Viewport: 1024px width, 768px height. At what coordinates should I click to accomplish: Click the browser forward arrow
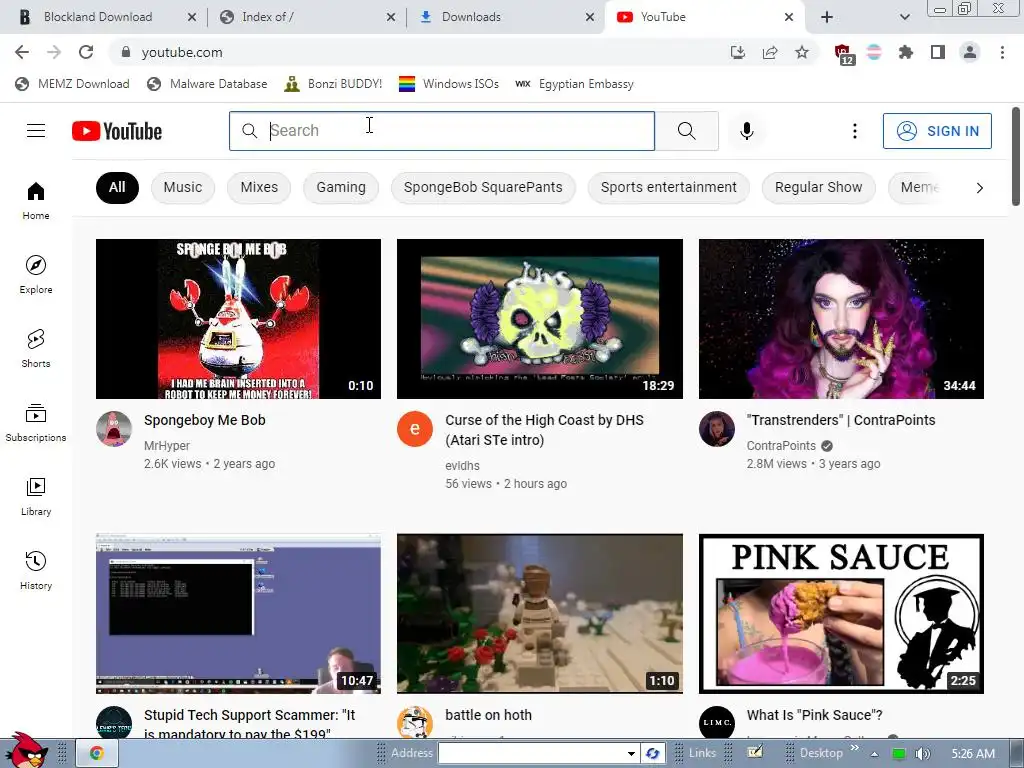coord(54,52)
